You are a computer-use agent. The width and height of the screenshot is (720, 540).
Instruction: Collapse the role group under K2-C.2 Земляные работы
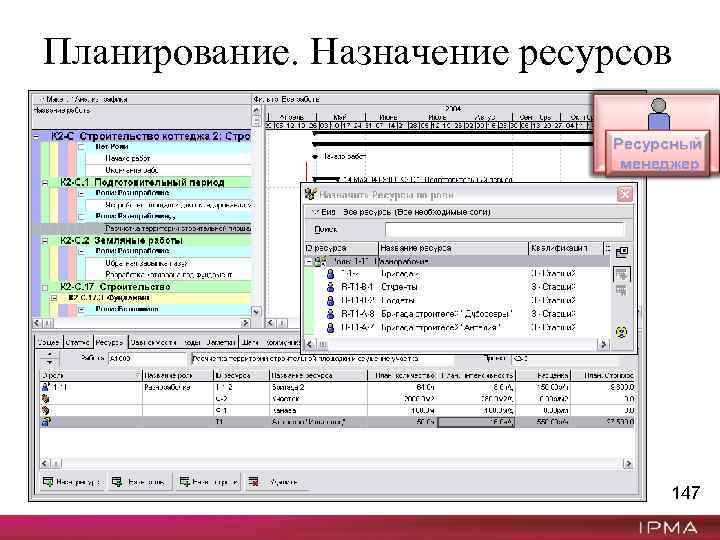(x=81, y=251)
